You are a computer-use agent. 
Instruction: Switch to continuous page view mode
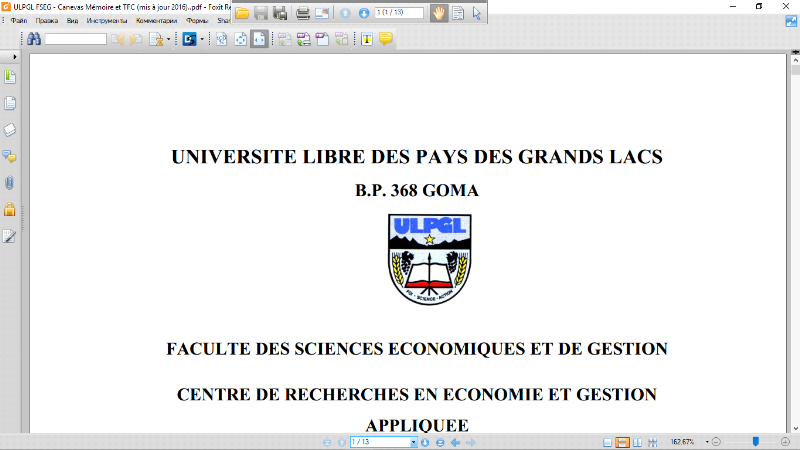tap(622, 442)
